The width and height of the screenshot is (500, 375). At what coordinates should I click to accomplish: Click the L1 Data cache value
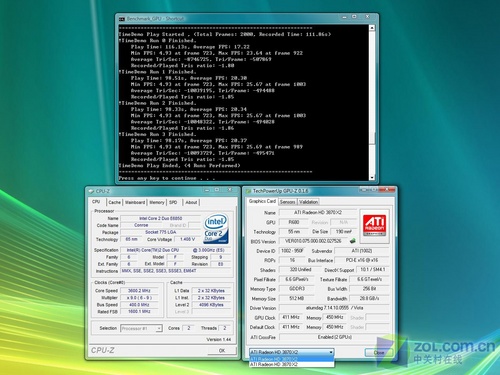pyautogui.click(x=211, y=291)
